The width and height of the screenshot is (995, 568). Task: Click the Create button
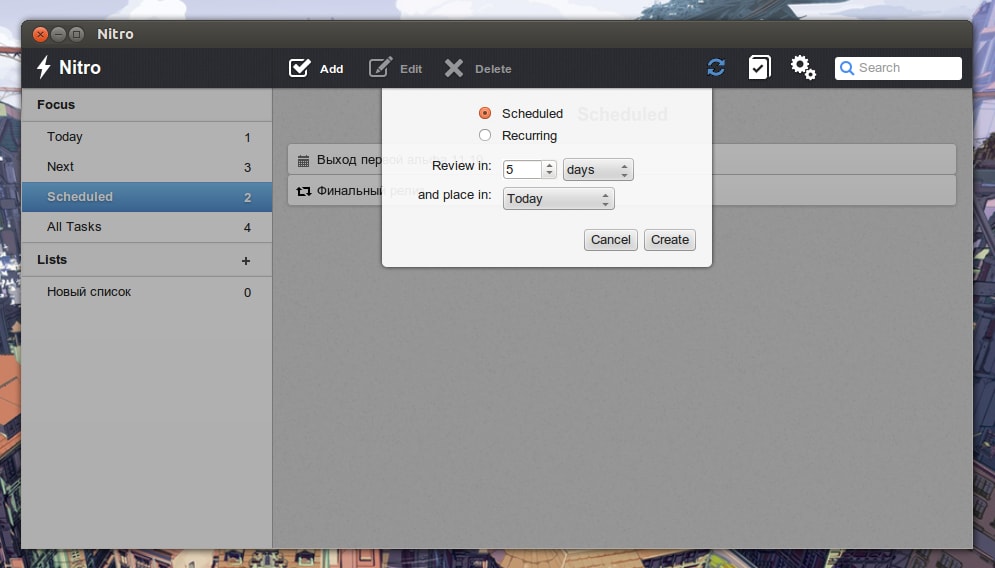click(669, 240)
